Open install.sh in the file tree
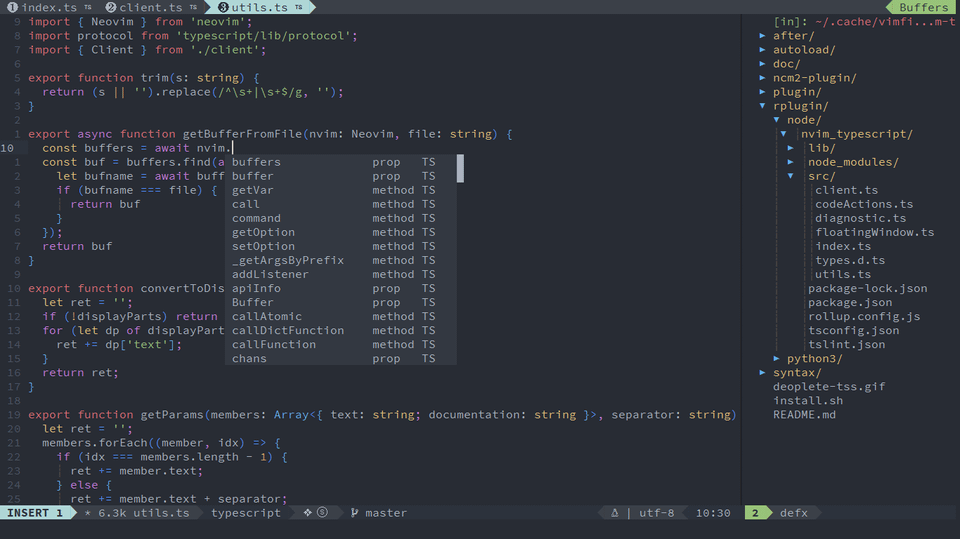Image resolution: width=960 pixels, height=539 pixels. click(808, 401)
